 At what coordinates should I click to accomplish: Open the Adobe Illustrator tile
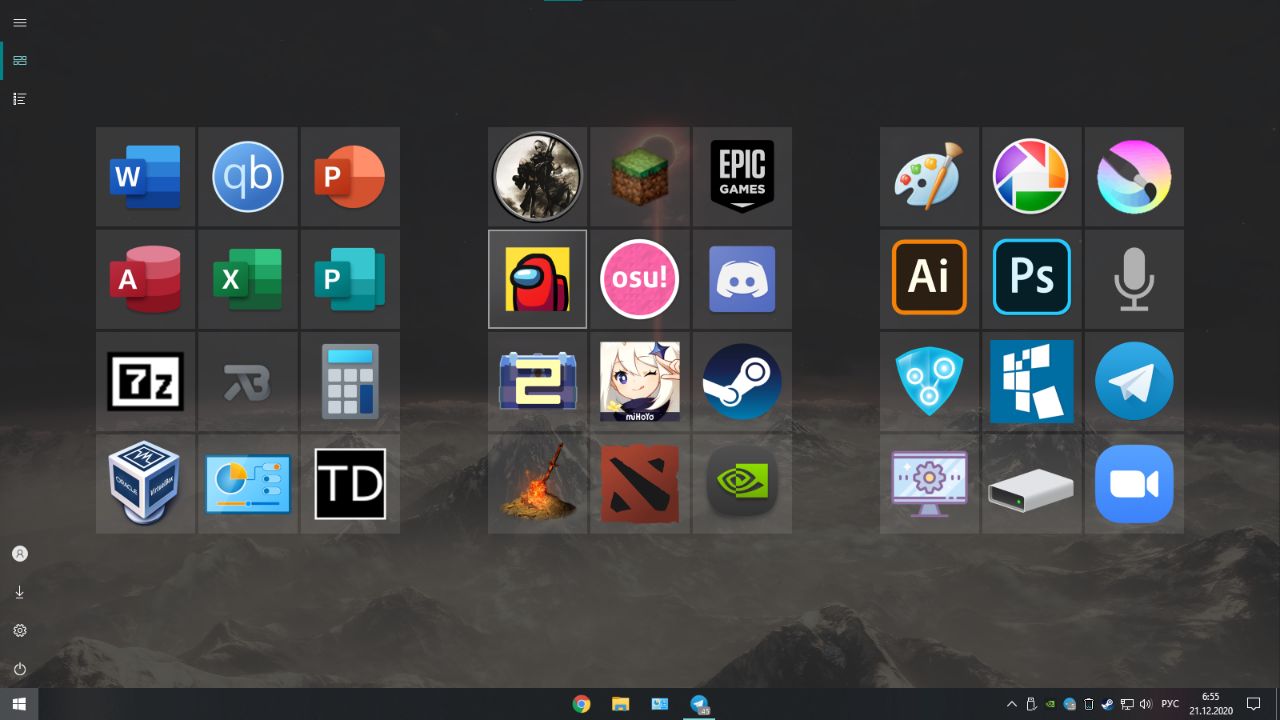(929, 279)
